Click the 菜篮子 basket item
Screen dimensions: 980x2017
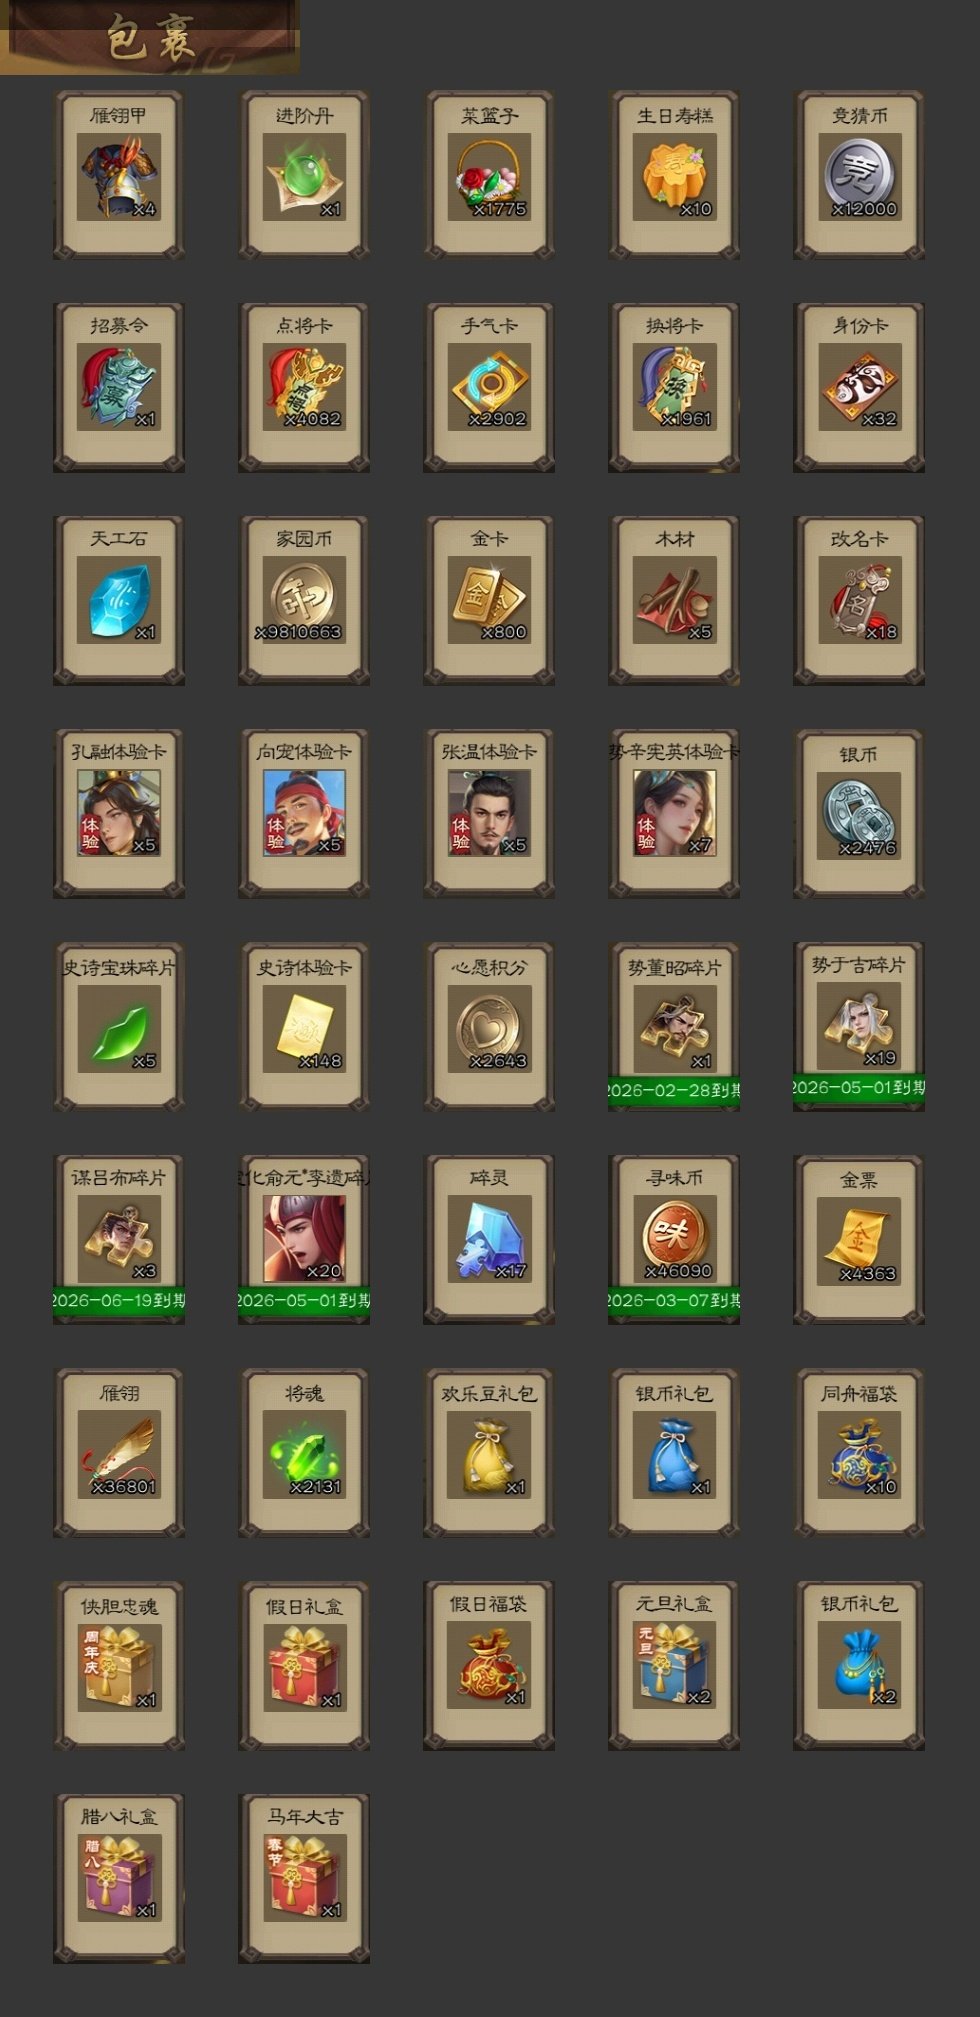point(489,175)
